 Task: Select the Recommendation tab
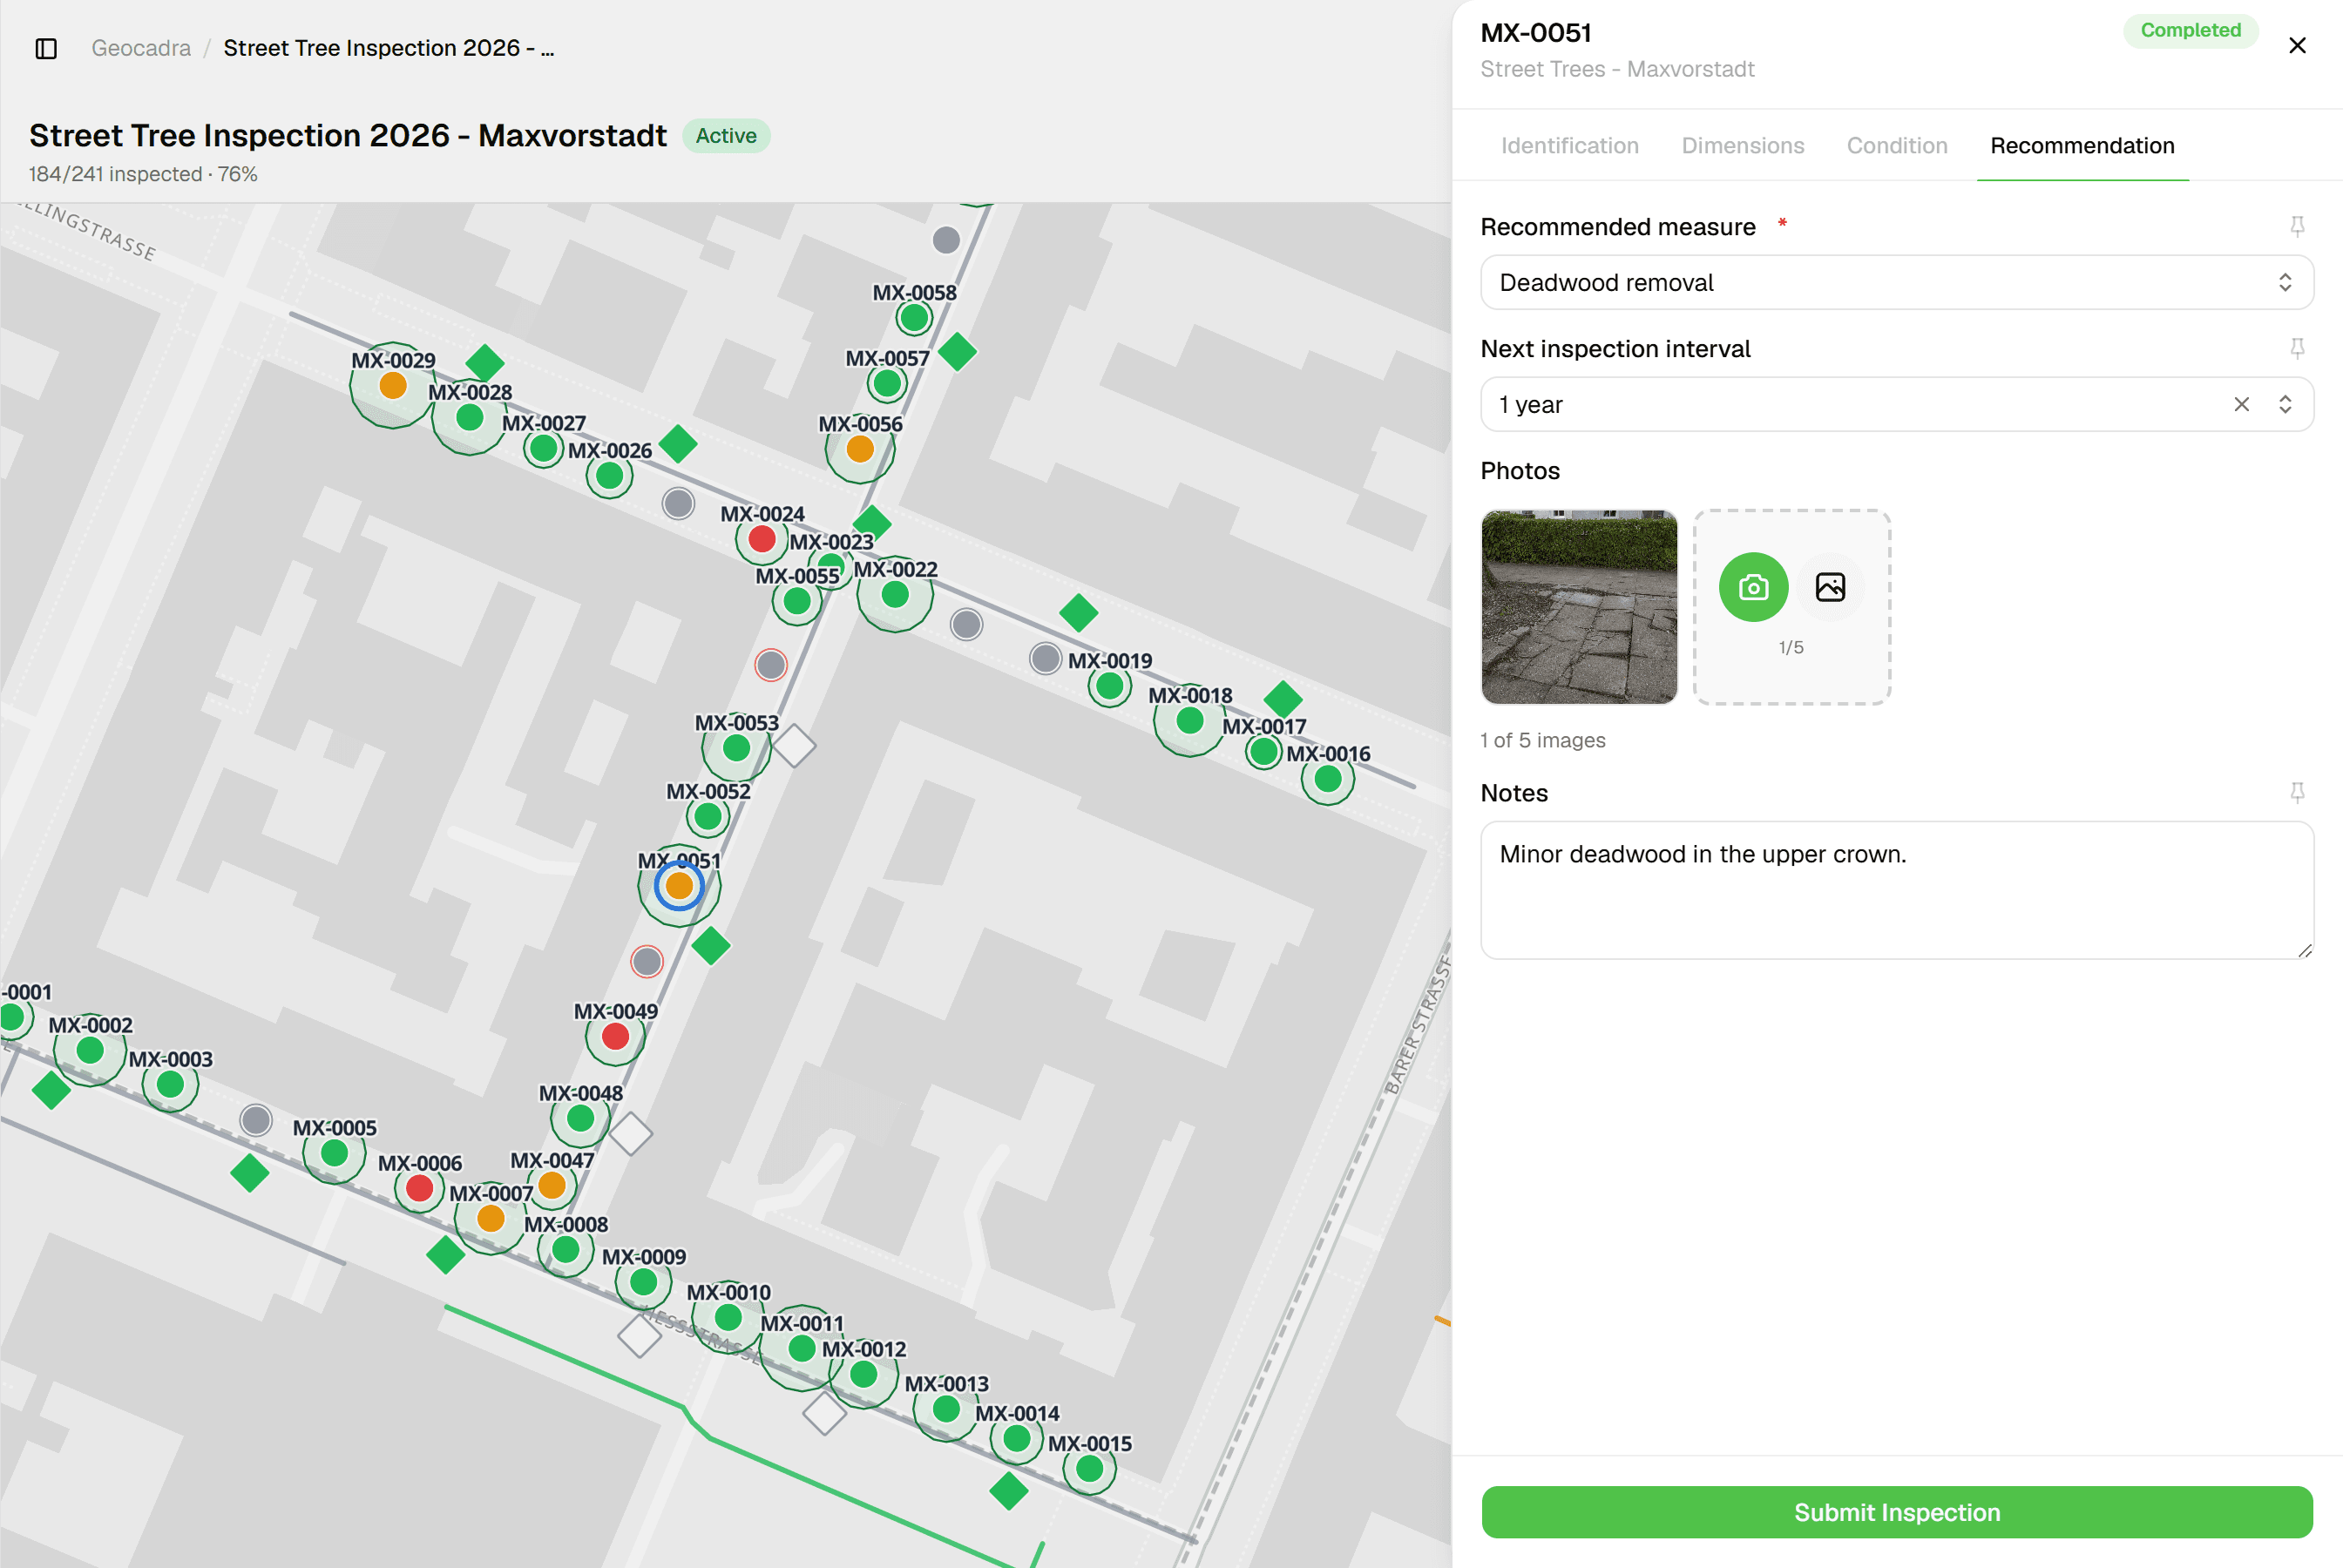(x=2082, y=146)
